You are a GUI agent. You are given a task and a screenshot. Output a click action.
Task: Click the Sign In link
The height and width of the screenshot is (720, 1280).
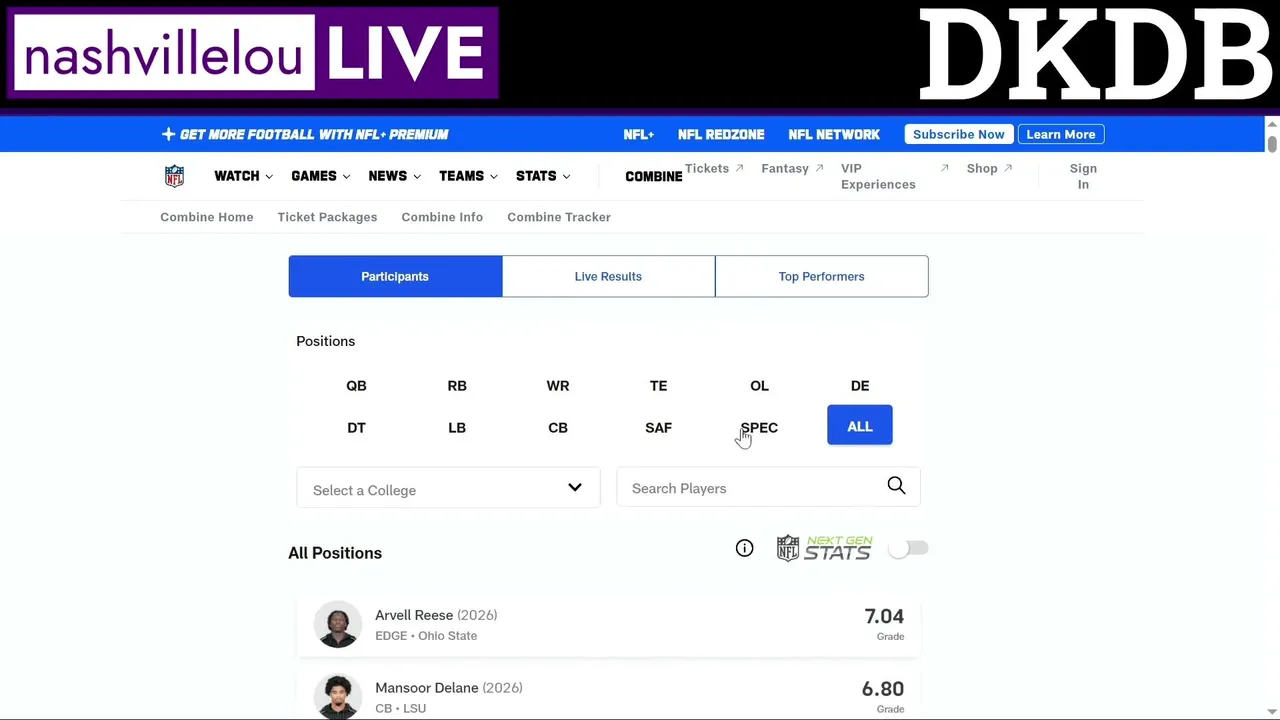pyautogui.click(x=1083, y=176)
